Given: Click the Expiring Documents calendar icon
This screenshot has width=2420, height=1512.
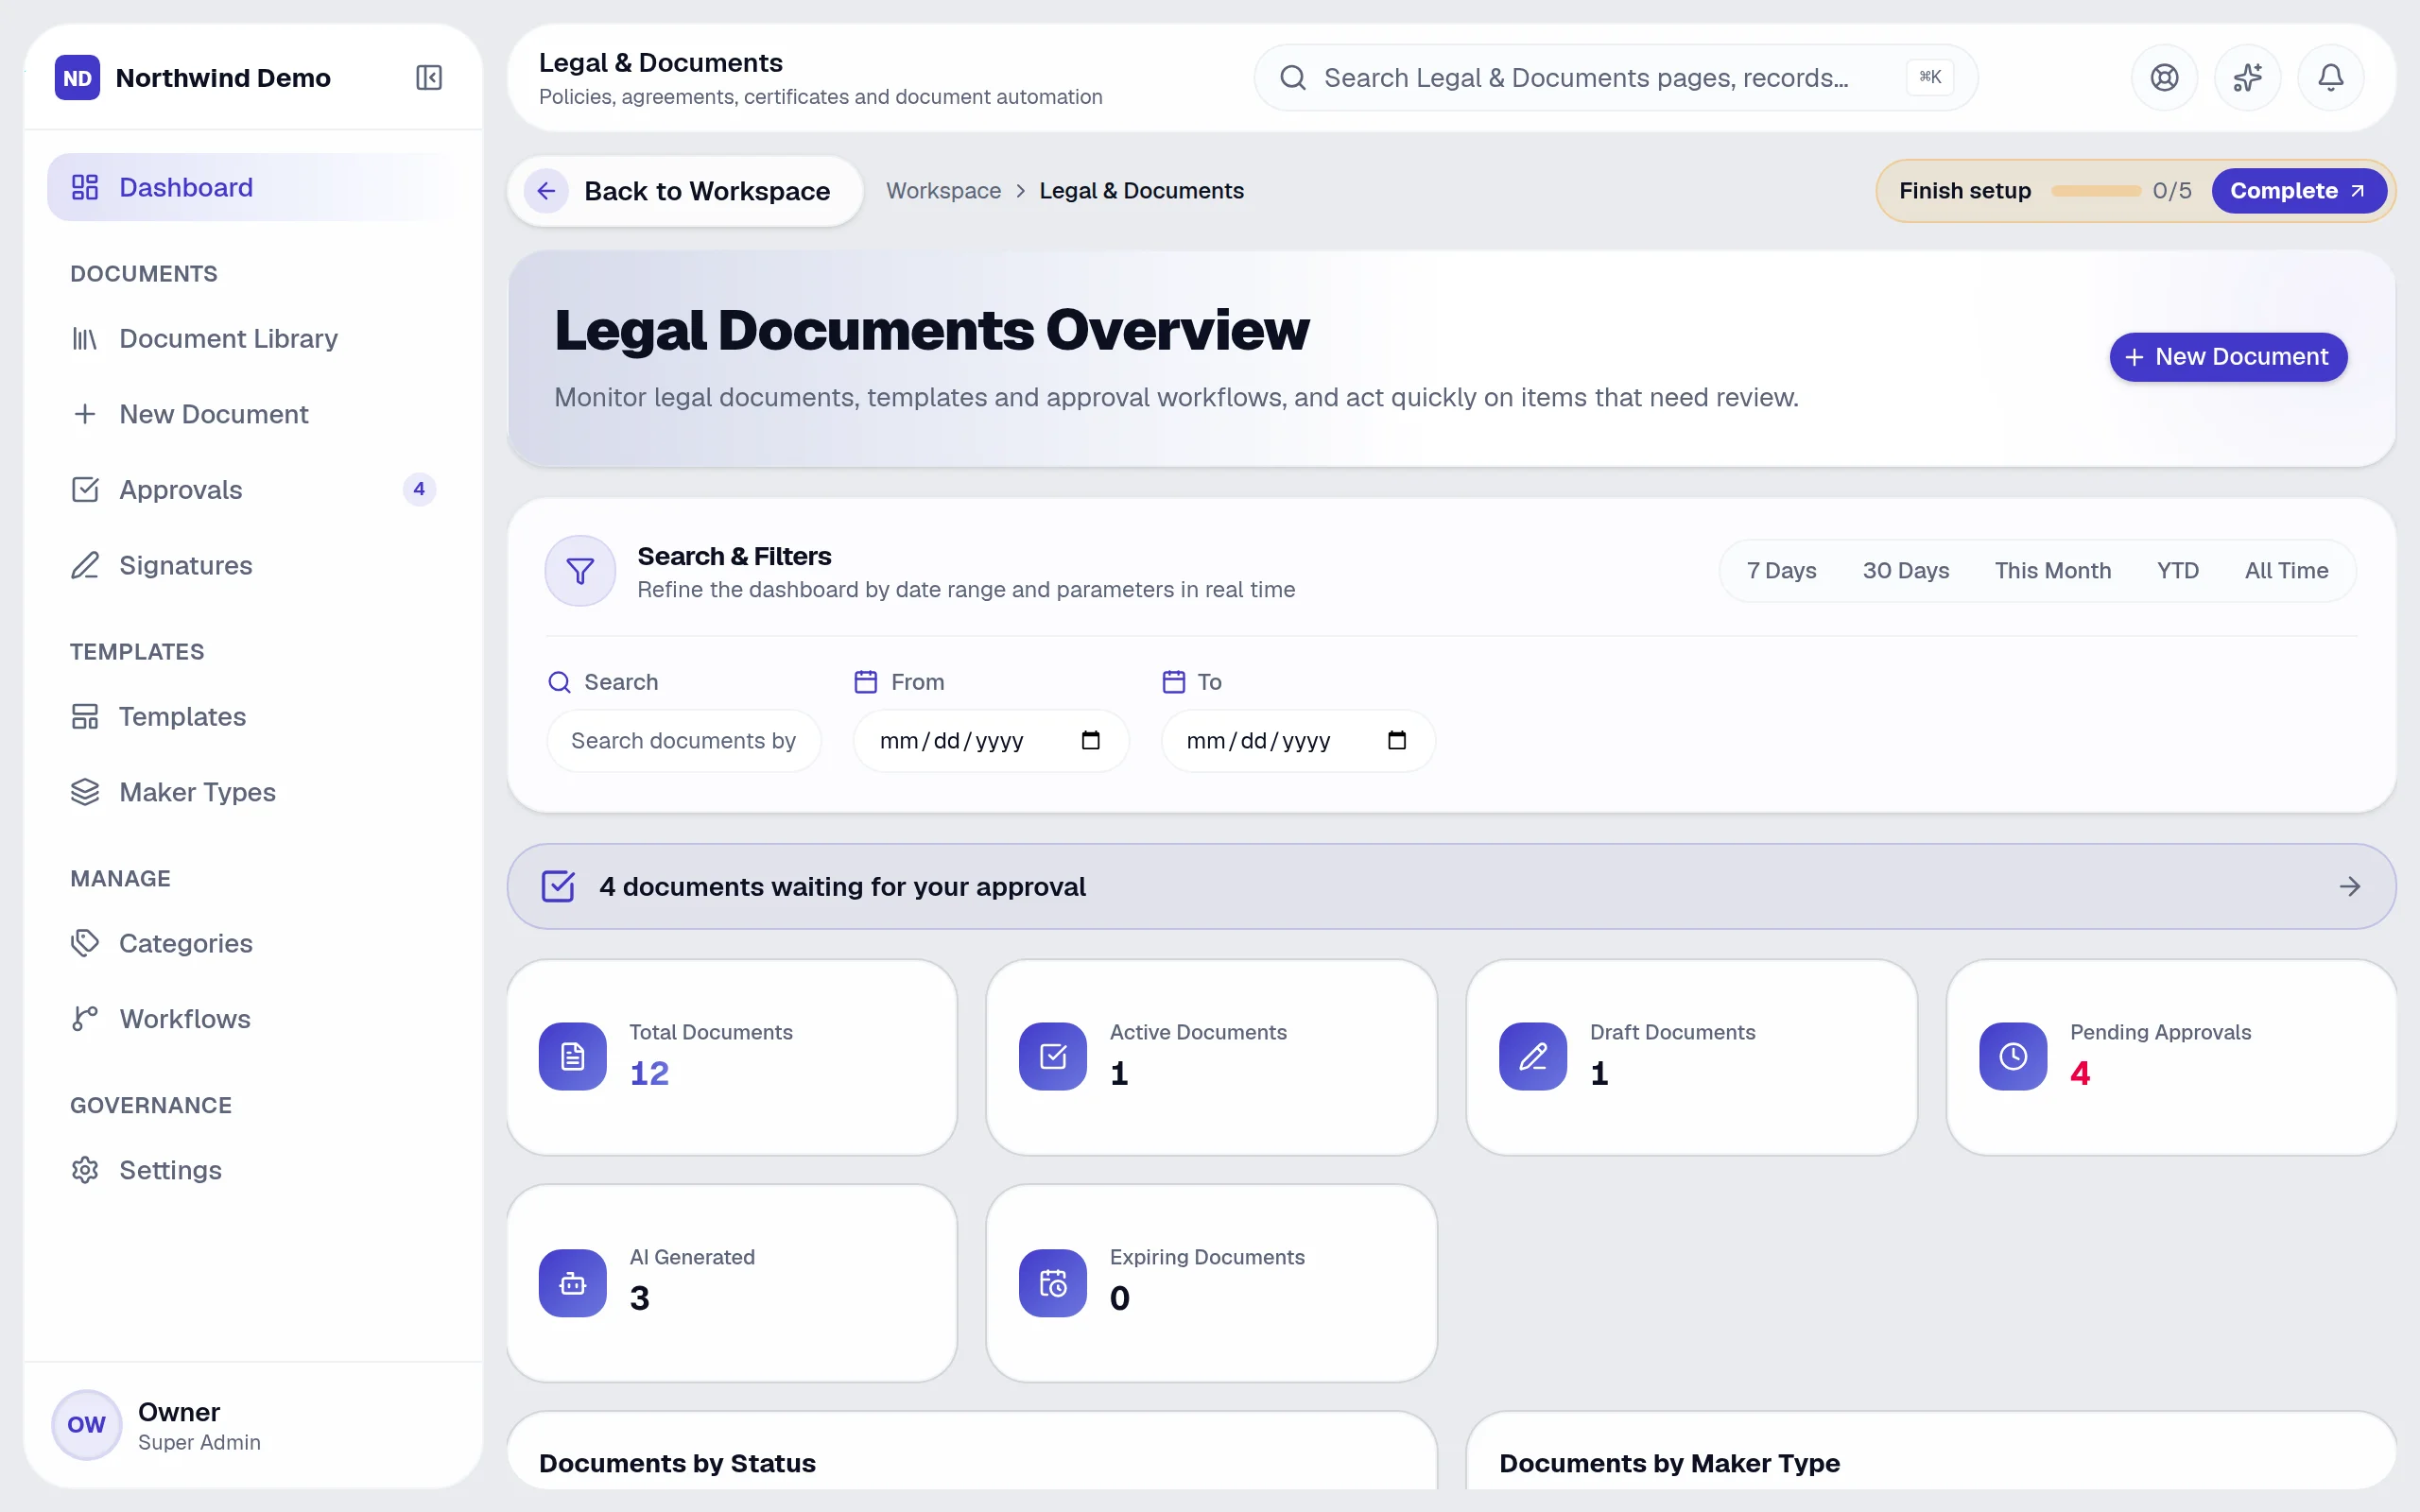Looking at the screenshot, I should coord(1052,1283).
